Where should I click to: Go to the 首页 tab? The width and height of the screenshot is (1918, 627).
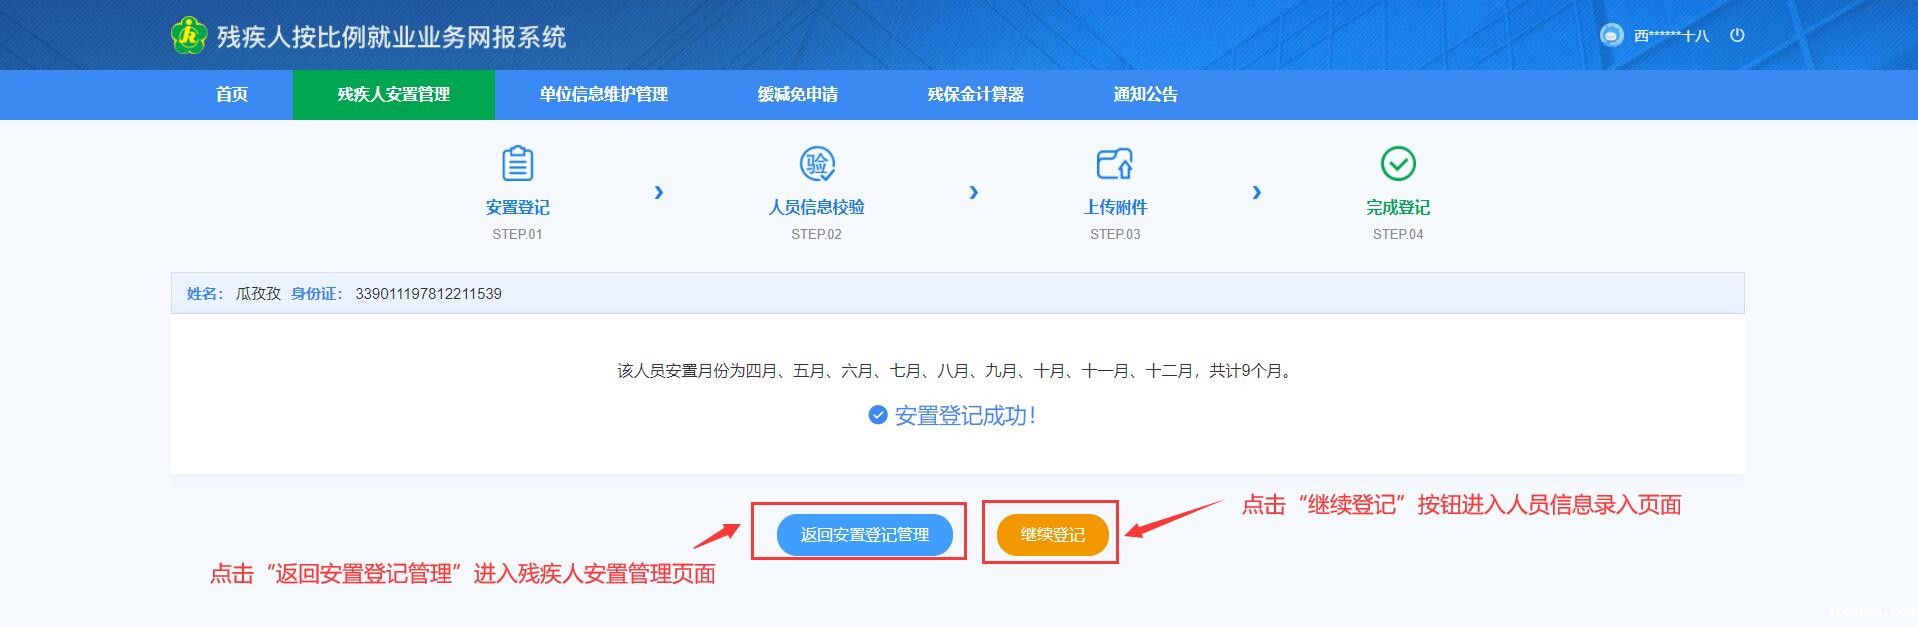tap(232, 94)
